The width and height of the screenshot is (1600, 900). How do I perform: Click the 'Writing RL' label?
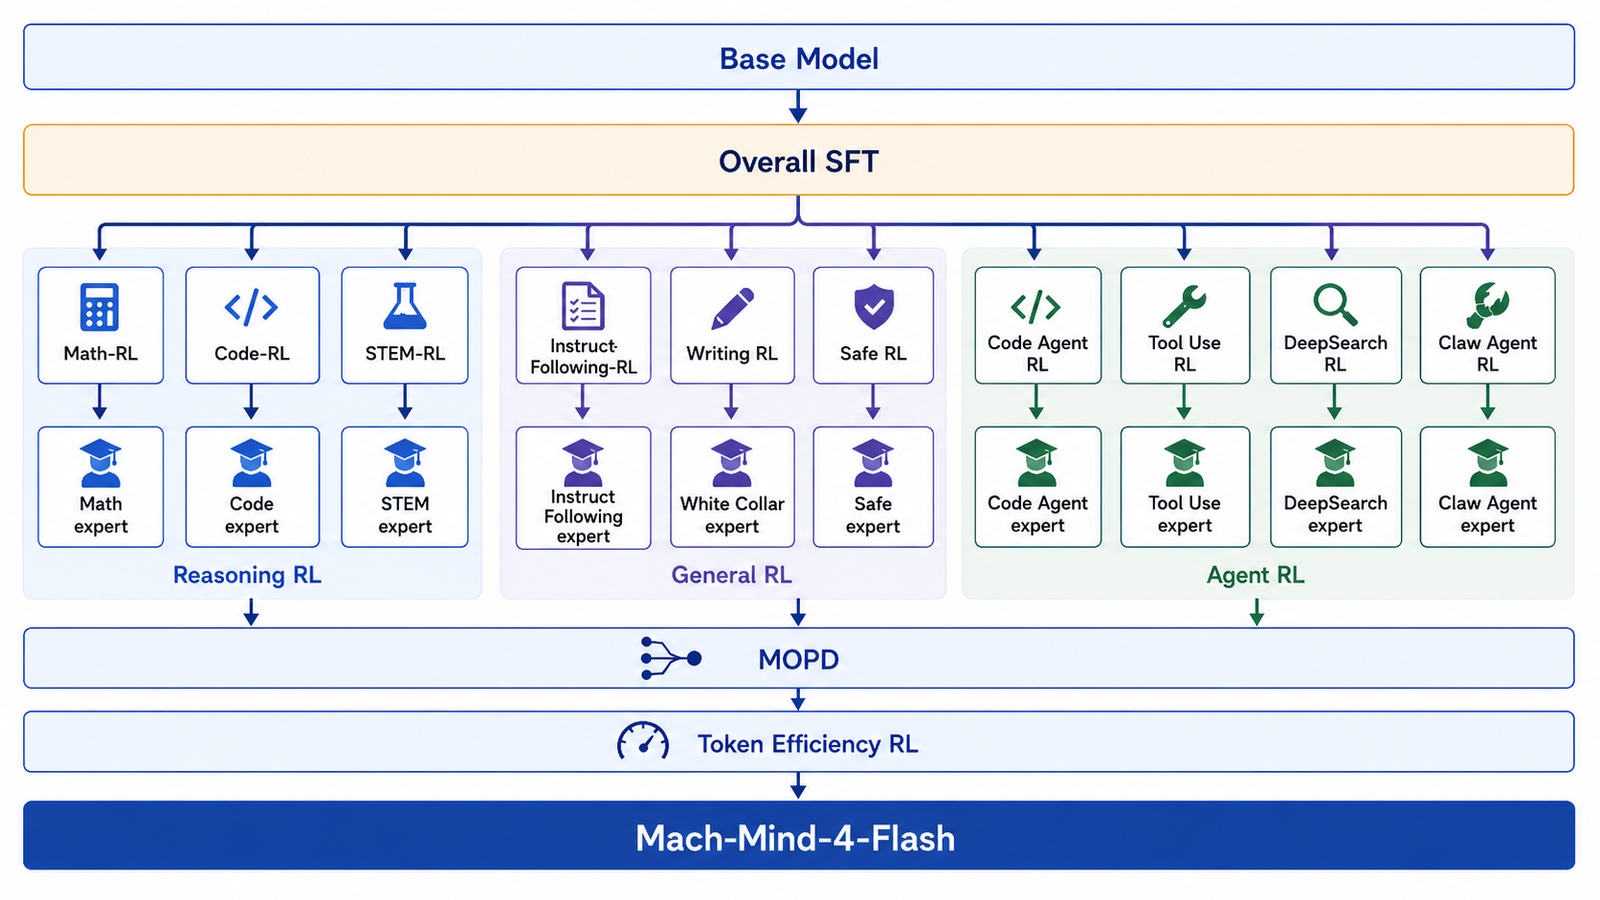coord(732,354)
